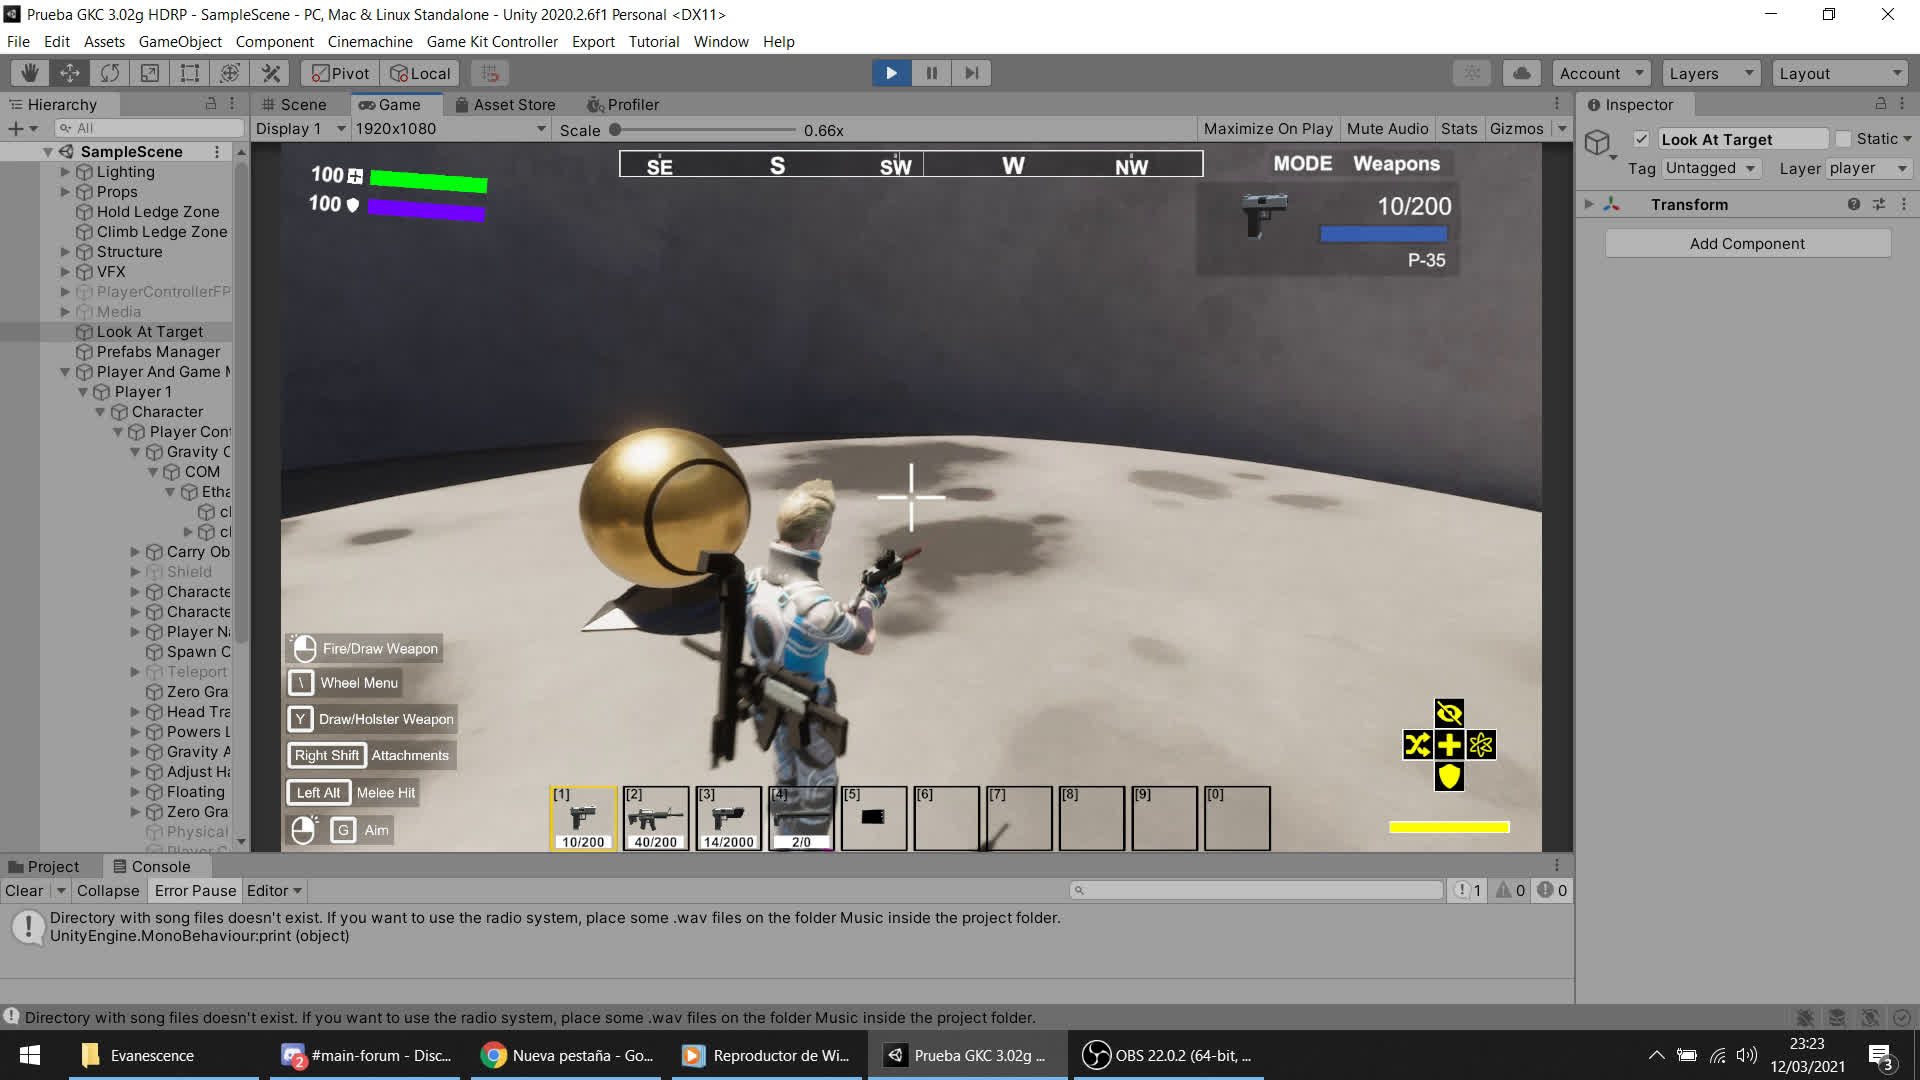Screen dimensions: 1920x1080
Task: Select the Scale tool
Action: pos(150,73)
